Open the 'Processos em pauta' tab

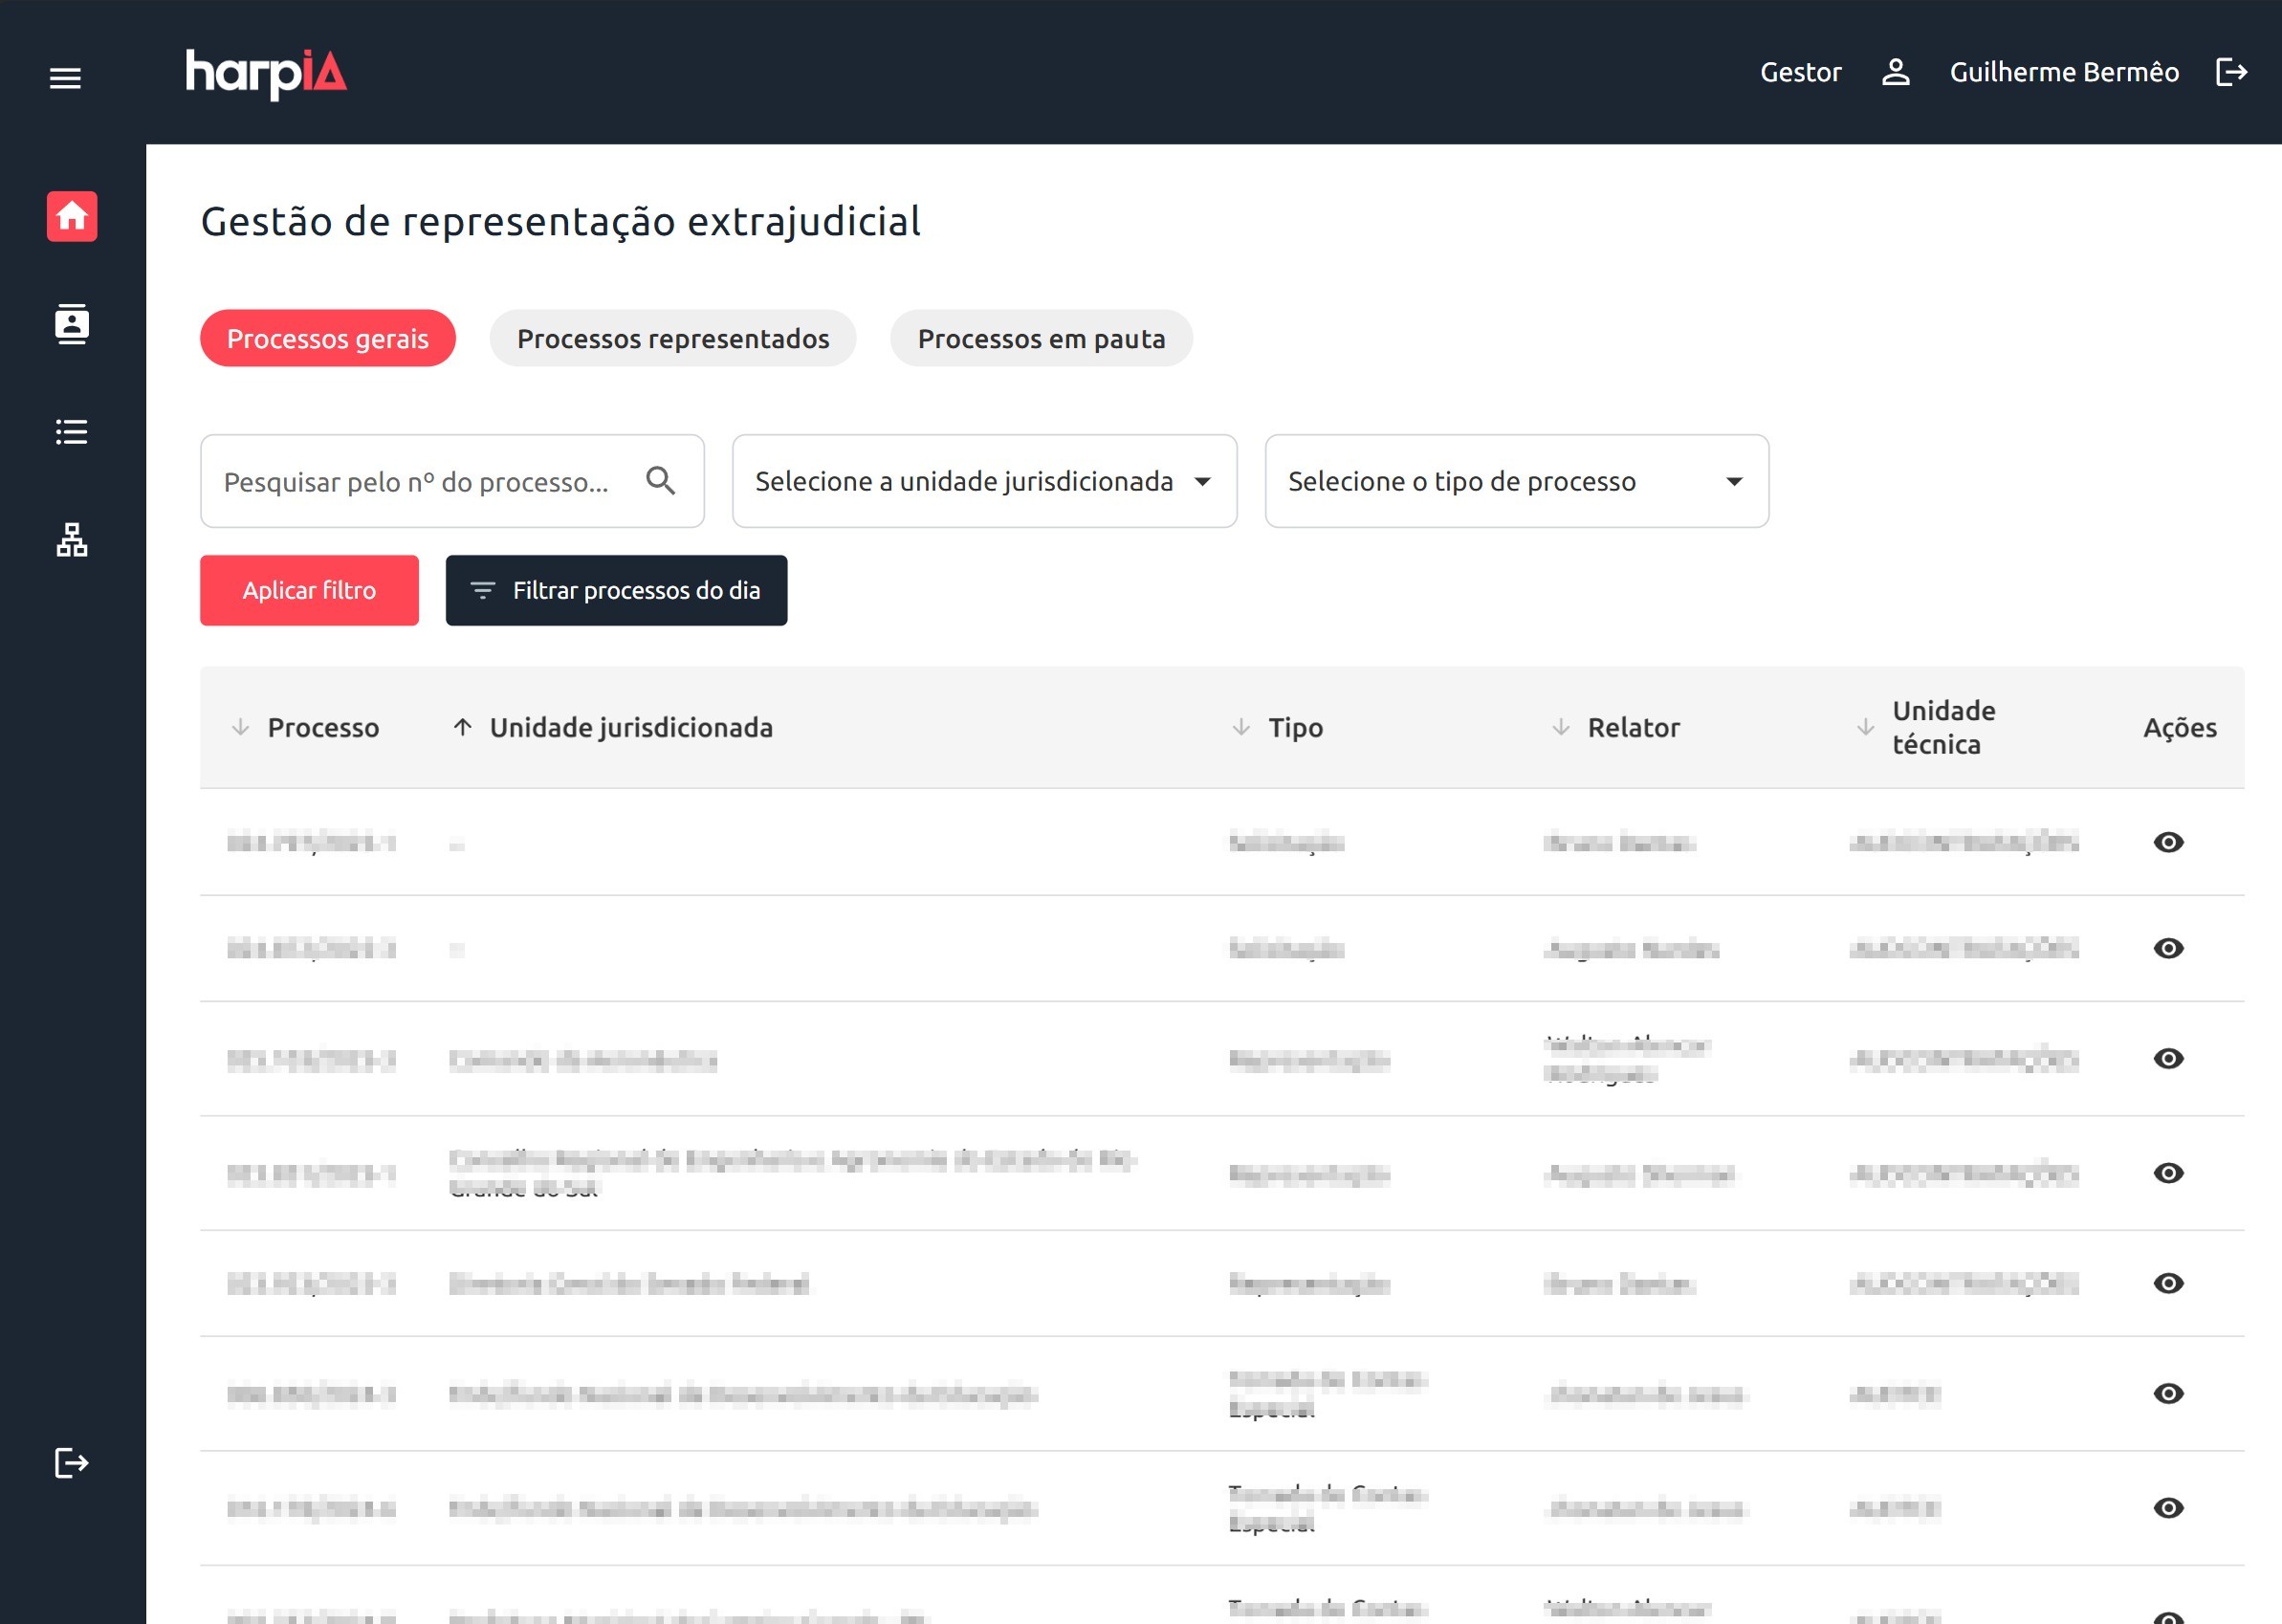pyautogui.click(x=1041, y=338)
